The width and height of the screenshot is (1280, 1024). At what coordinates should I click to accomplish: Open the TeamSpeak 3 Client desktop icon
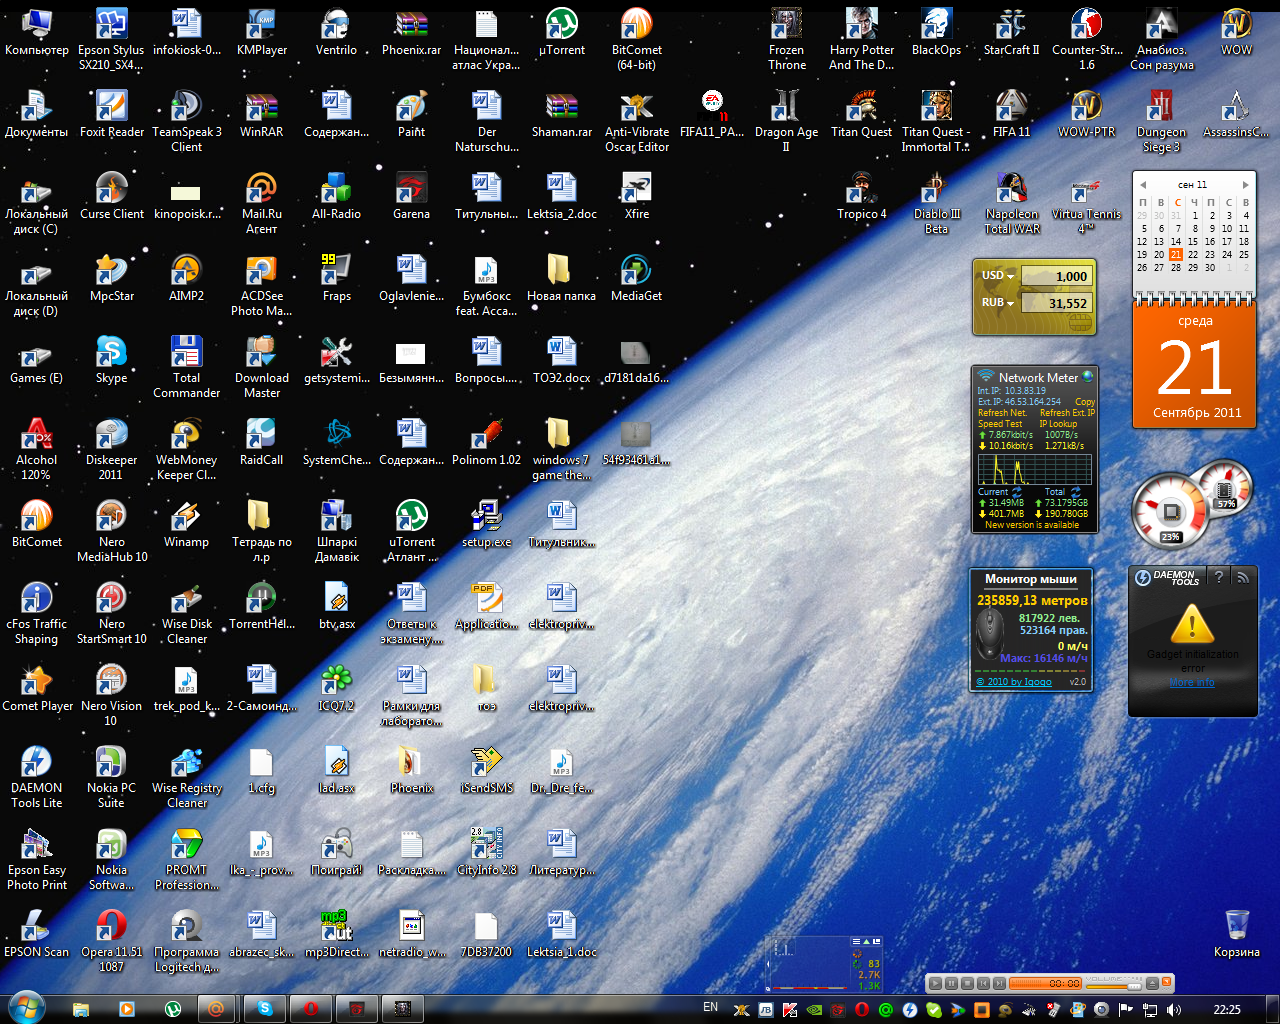[186, 108]
